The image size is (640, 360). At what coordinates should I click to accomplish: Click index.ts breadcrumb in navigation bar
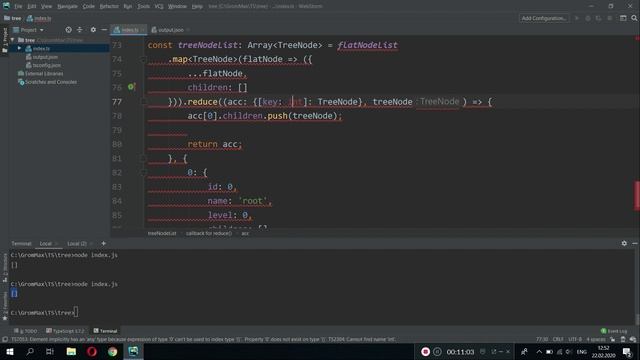pyautogui.click(x=39, y=18)
